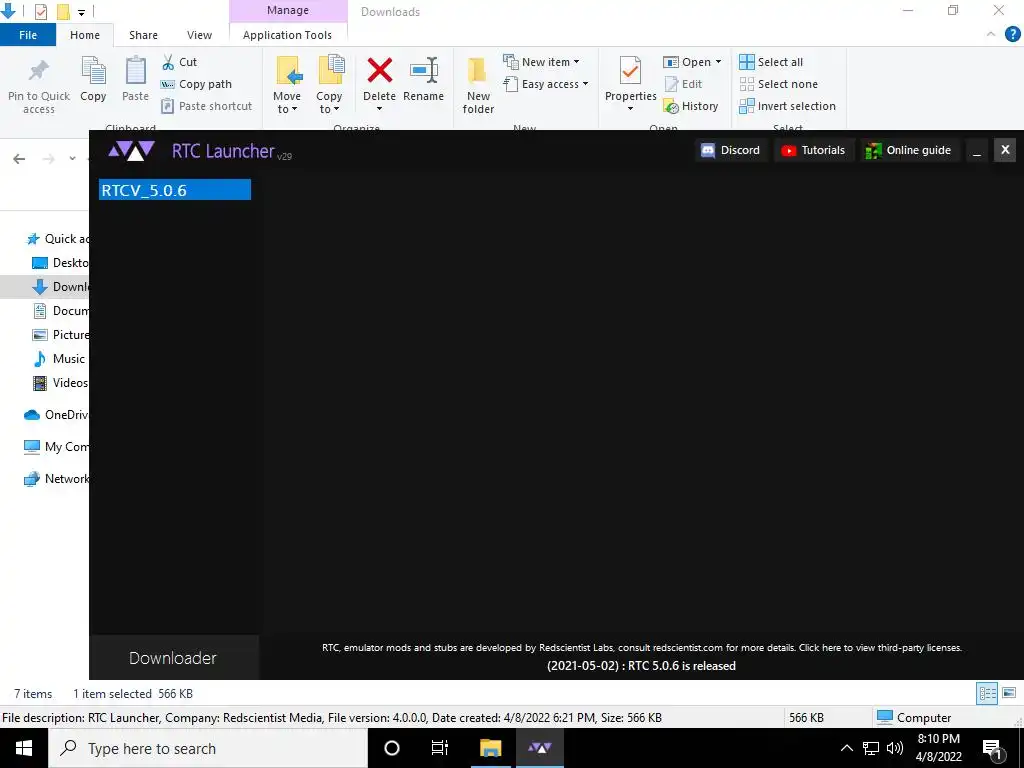Click the Explorer Back arrow
The image size is (1024, 768).
19,159
